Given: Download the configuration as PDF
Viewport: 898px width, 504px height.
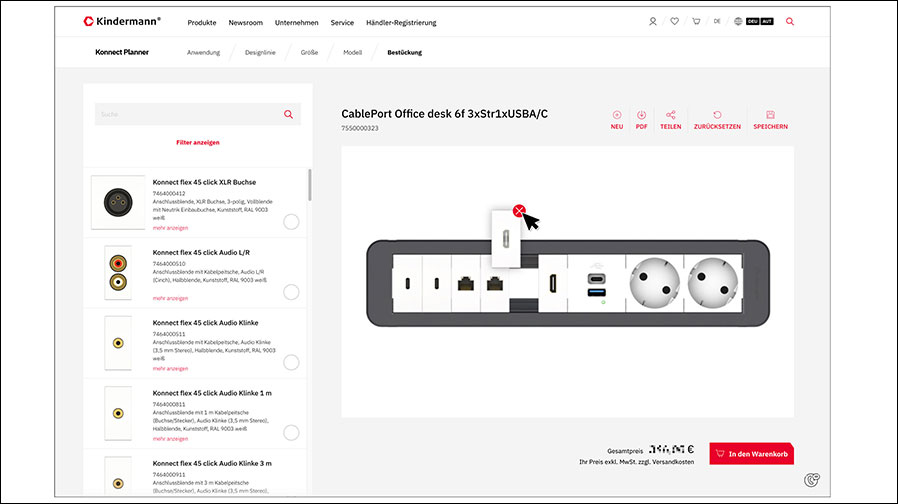Looking at the screenshot, I should 641,120.
